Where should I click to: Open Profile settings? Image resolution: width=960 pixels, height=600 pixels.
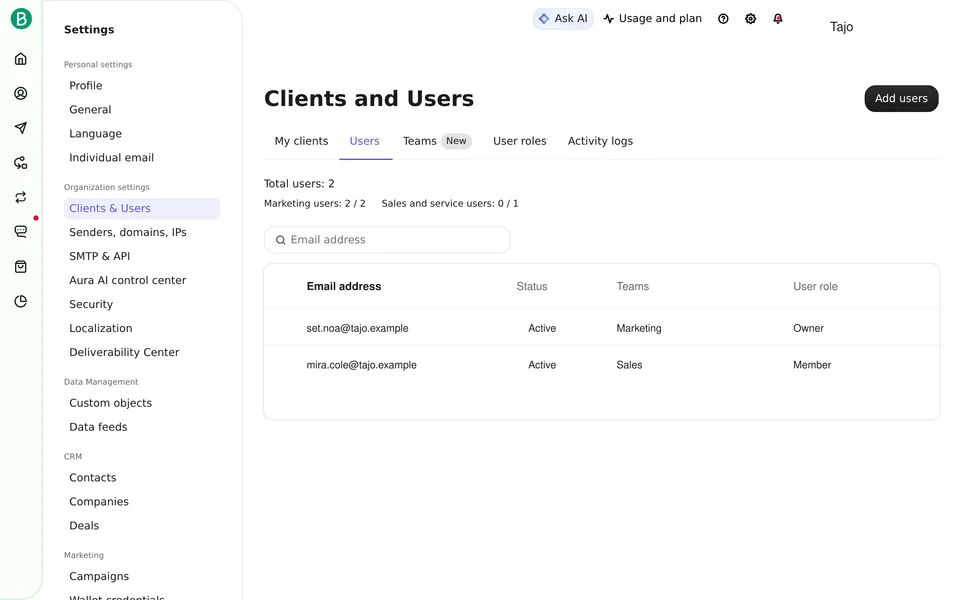point(86,86)
